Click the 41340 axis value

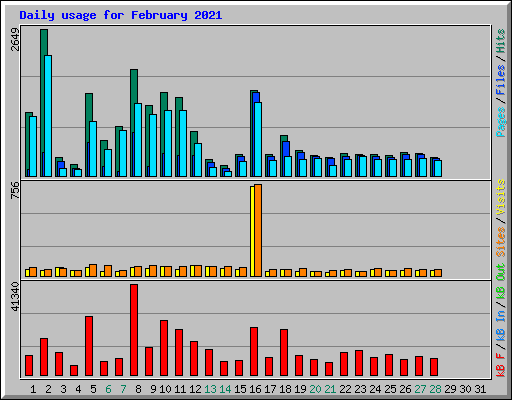click(15, 297)
